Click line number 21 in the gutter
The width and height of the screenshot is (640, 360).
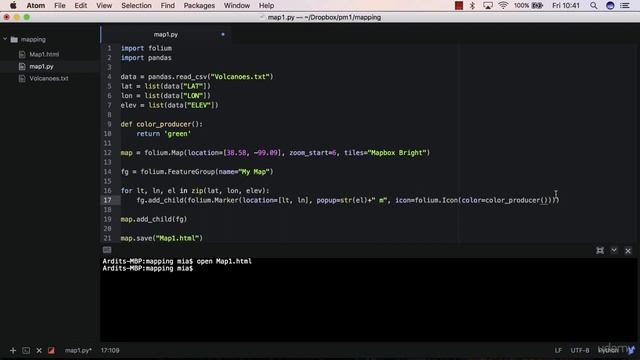point(107,238)
